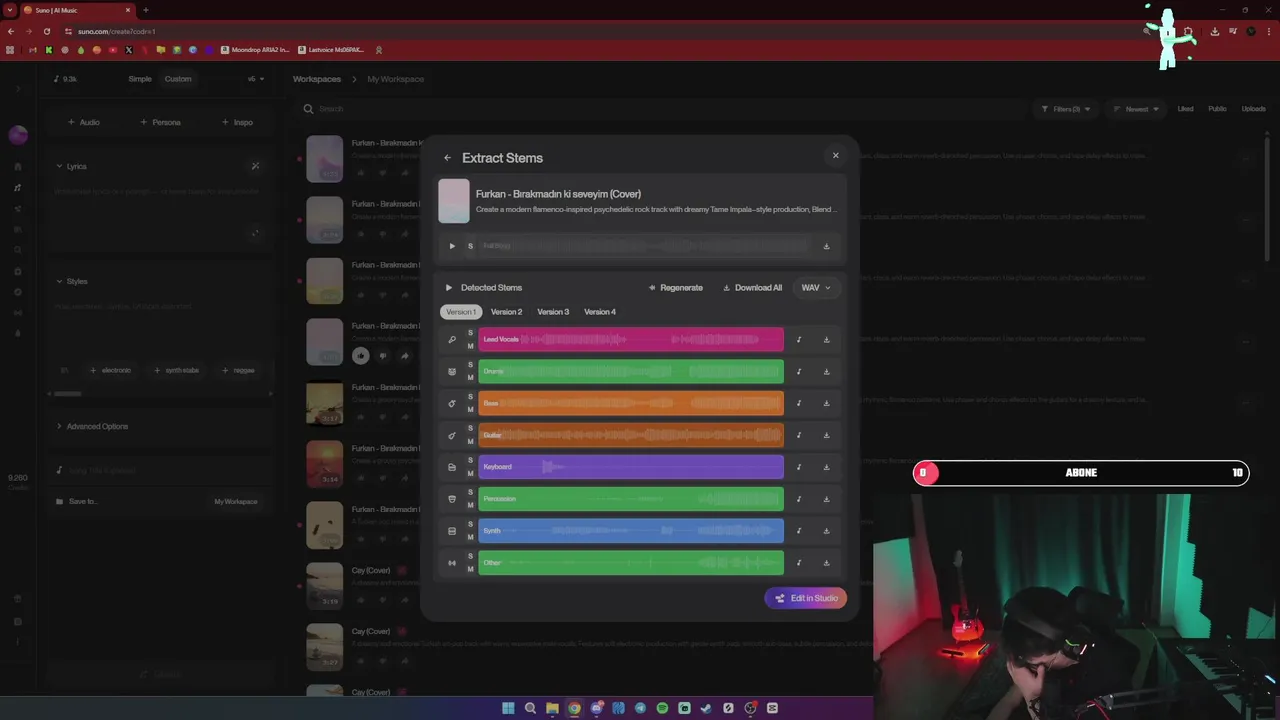The height and width of the screenshot is (720, 1280).
Task: Click the blue Synth waveform
Action: (x=631, y=531)
